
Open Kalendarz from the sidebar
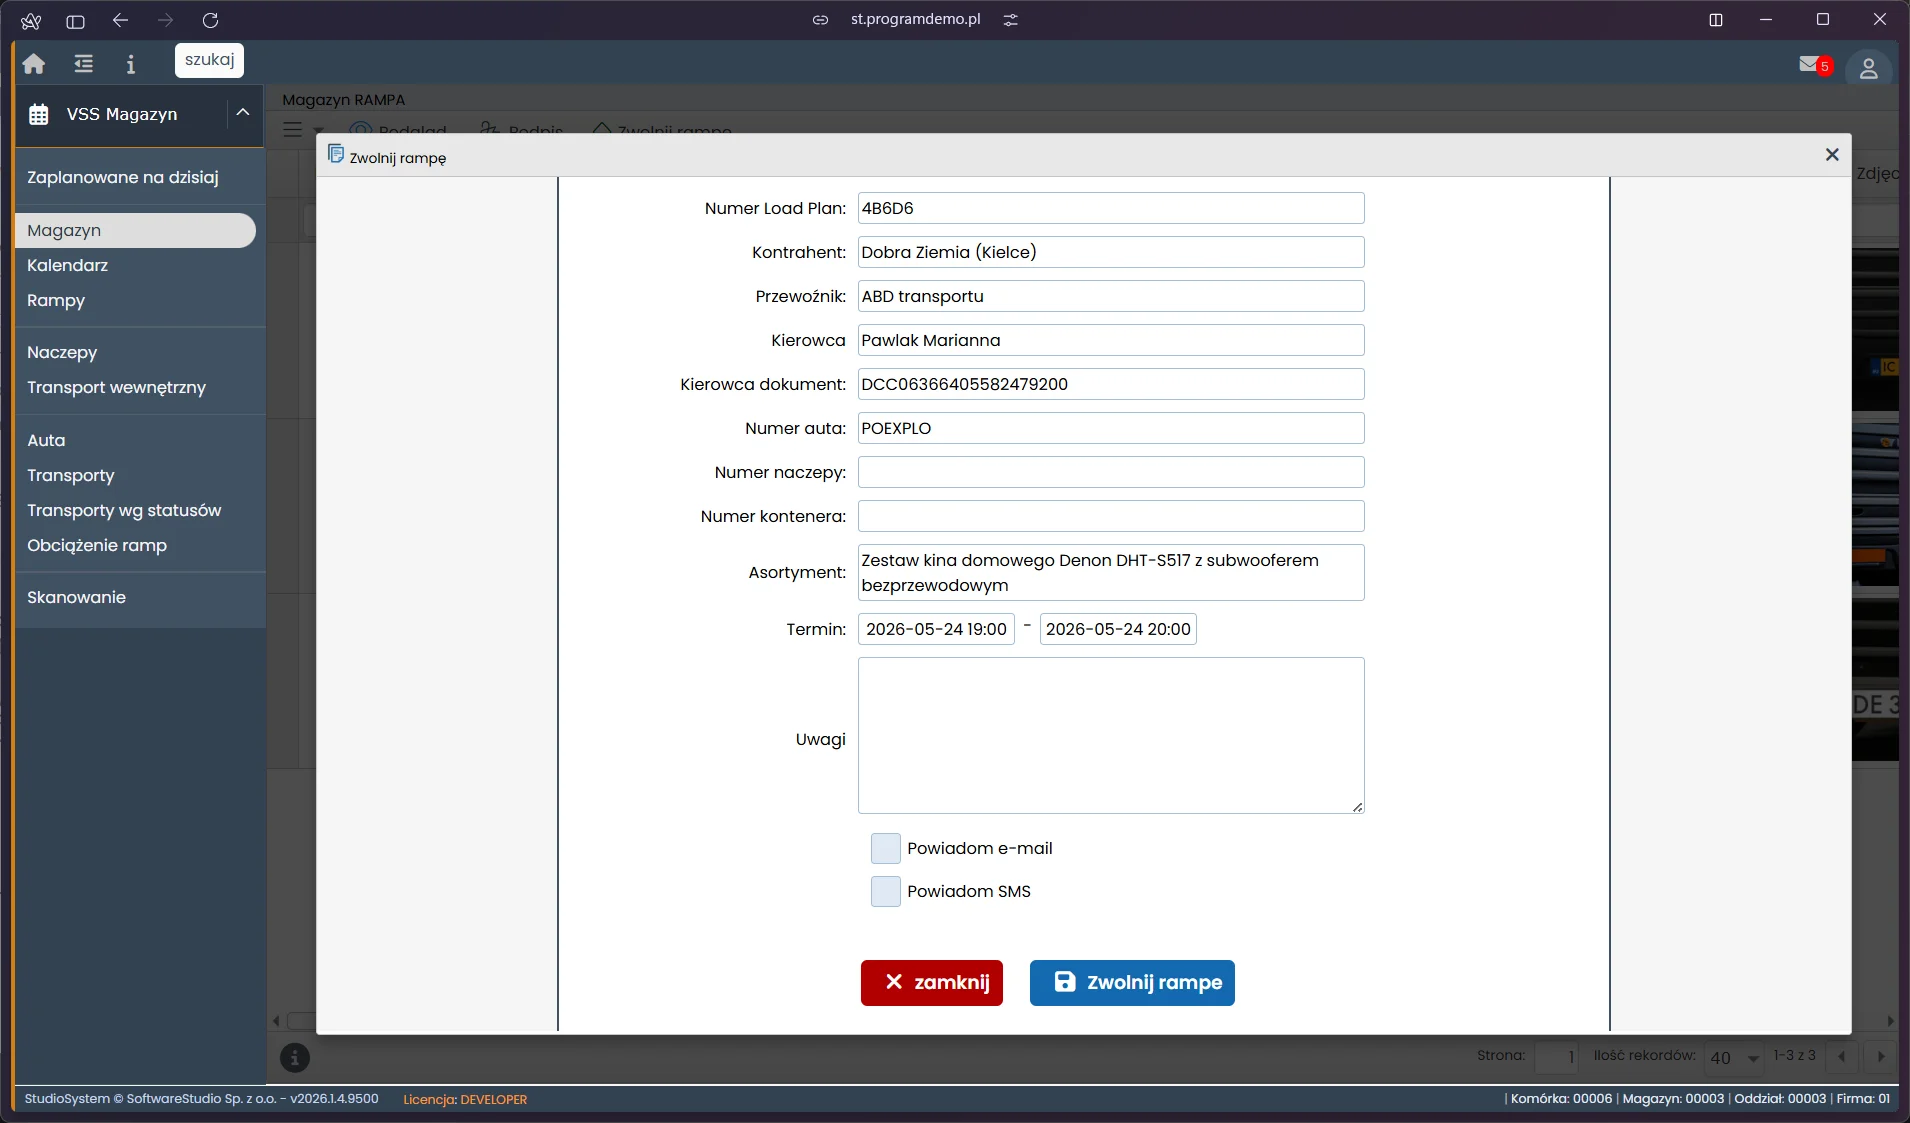tap(67, 265)
